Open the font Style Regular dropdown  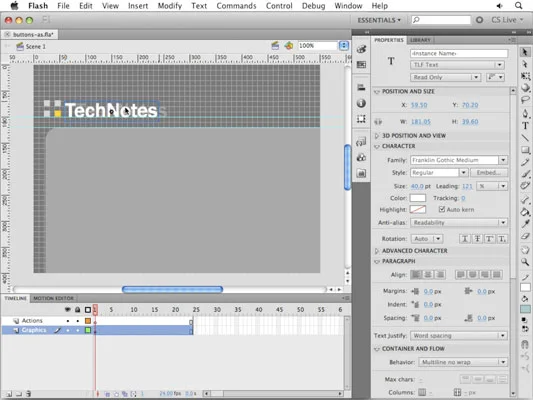tap(439, 173)
